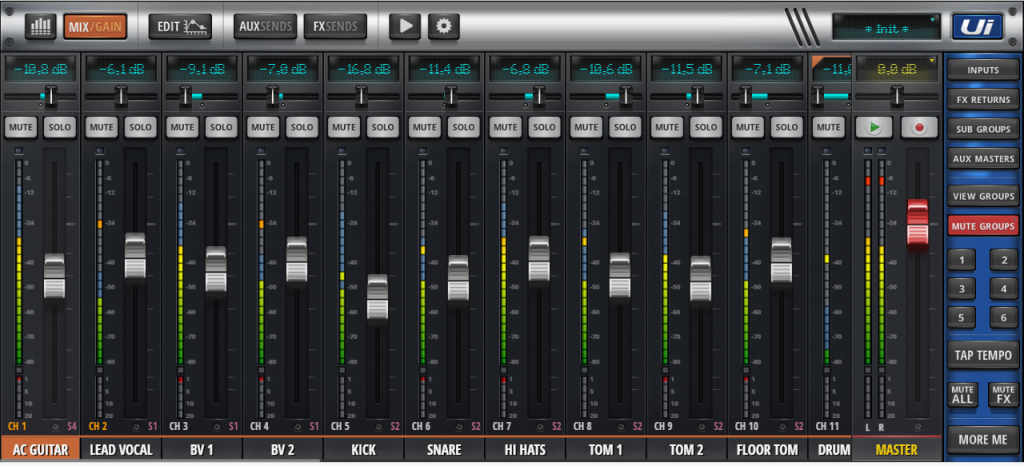Open MORE ME
The image size is (1024, 466).
pyautogui.click(x=983, y=440)
